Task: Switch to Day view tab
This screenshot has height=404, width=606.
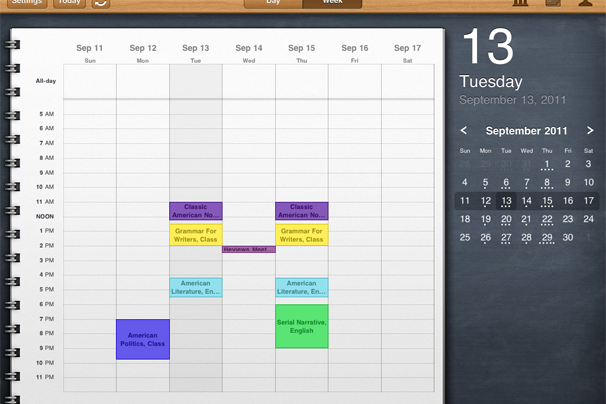Action: pos(273,3)
